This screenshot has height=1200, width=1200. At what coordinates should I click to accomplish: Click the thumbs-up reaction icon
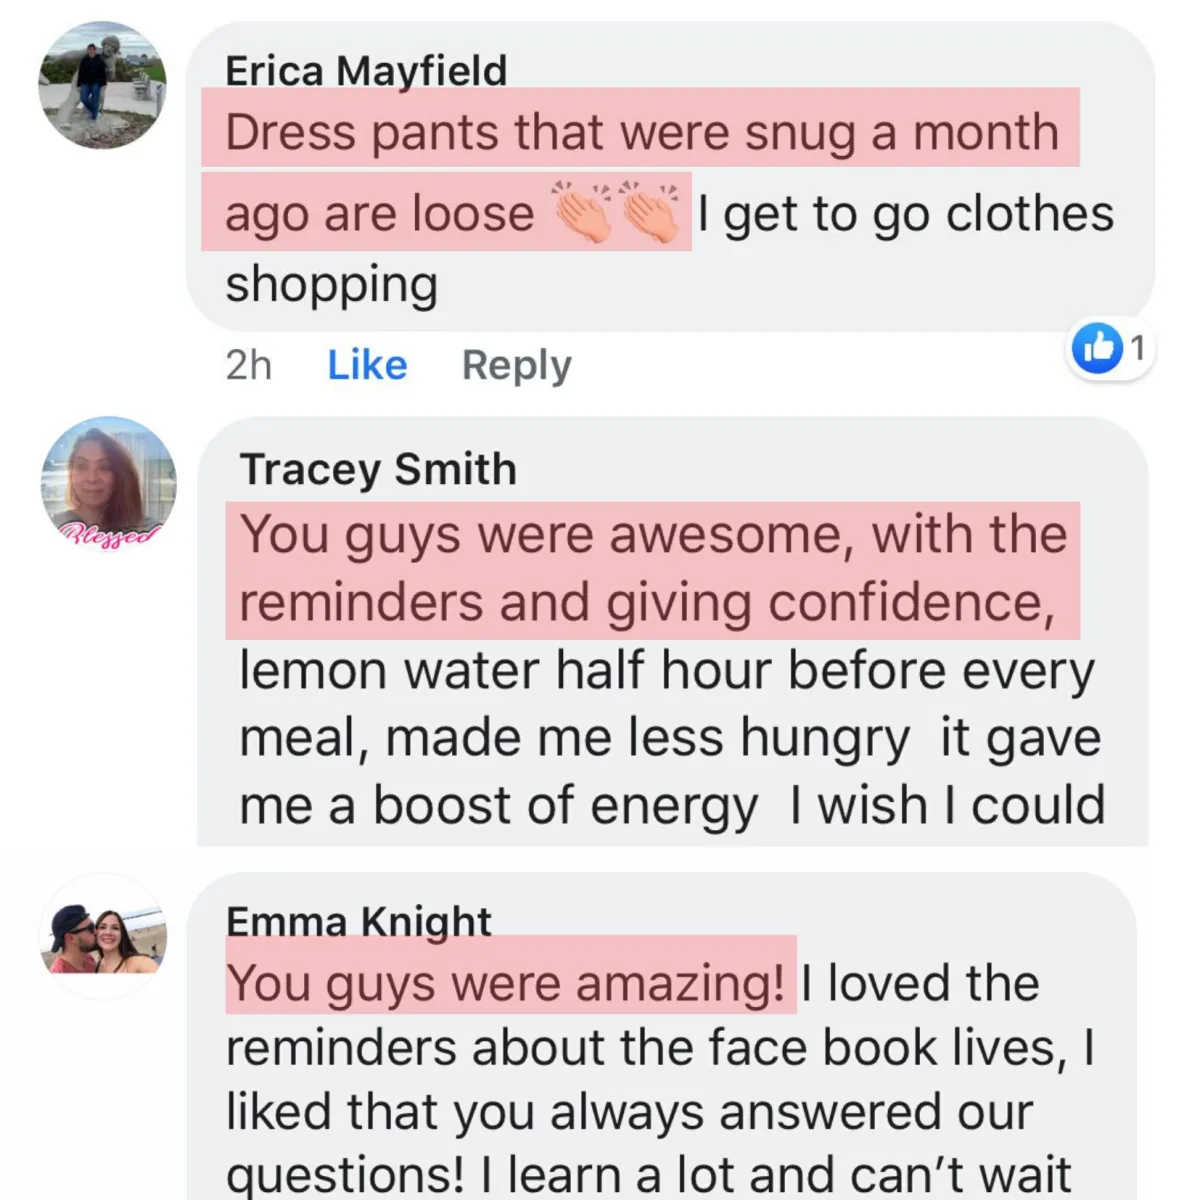[x=1097, y=348]
